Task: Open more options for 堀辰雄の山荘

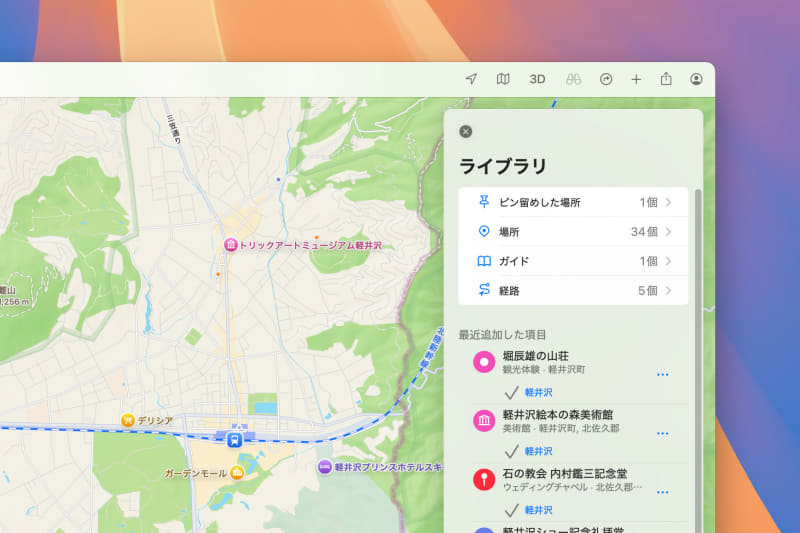Action: click(x=662, y=374)
